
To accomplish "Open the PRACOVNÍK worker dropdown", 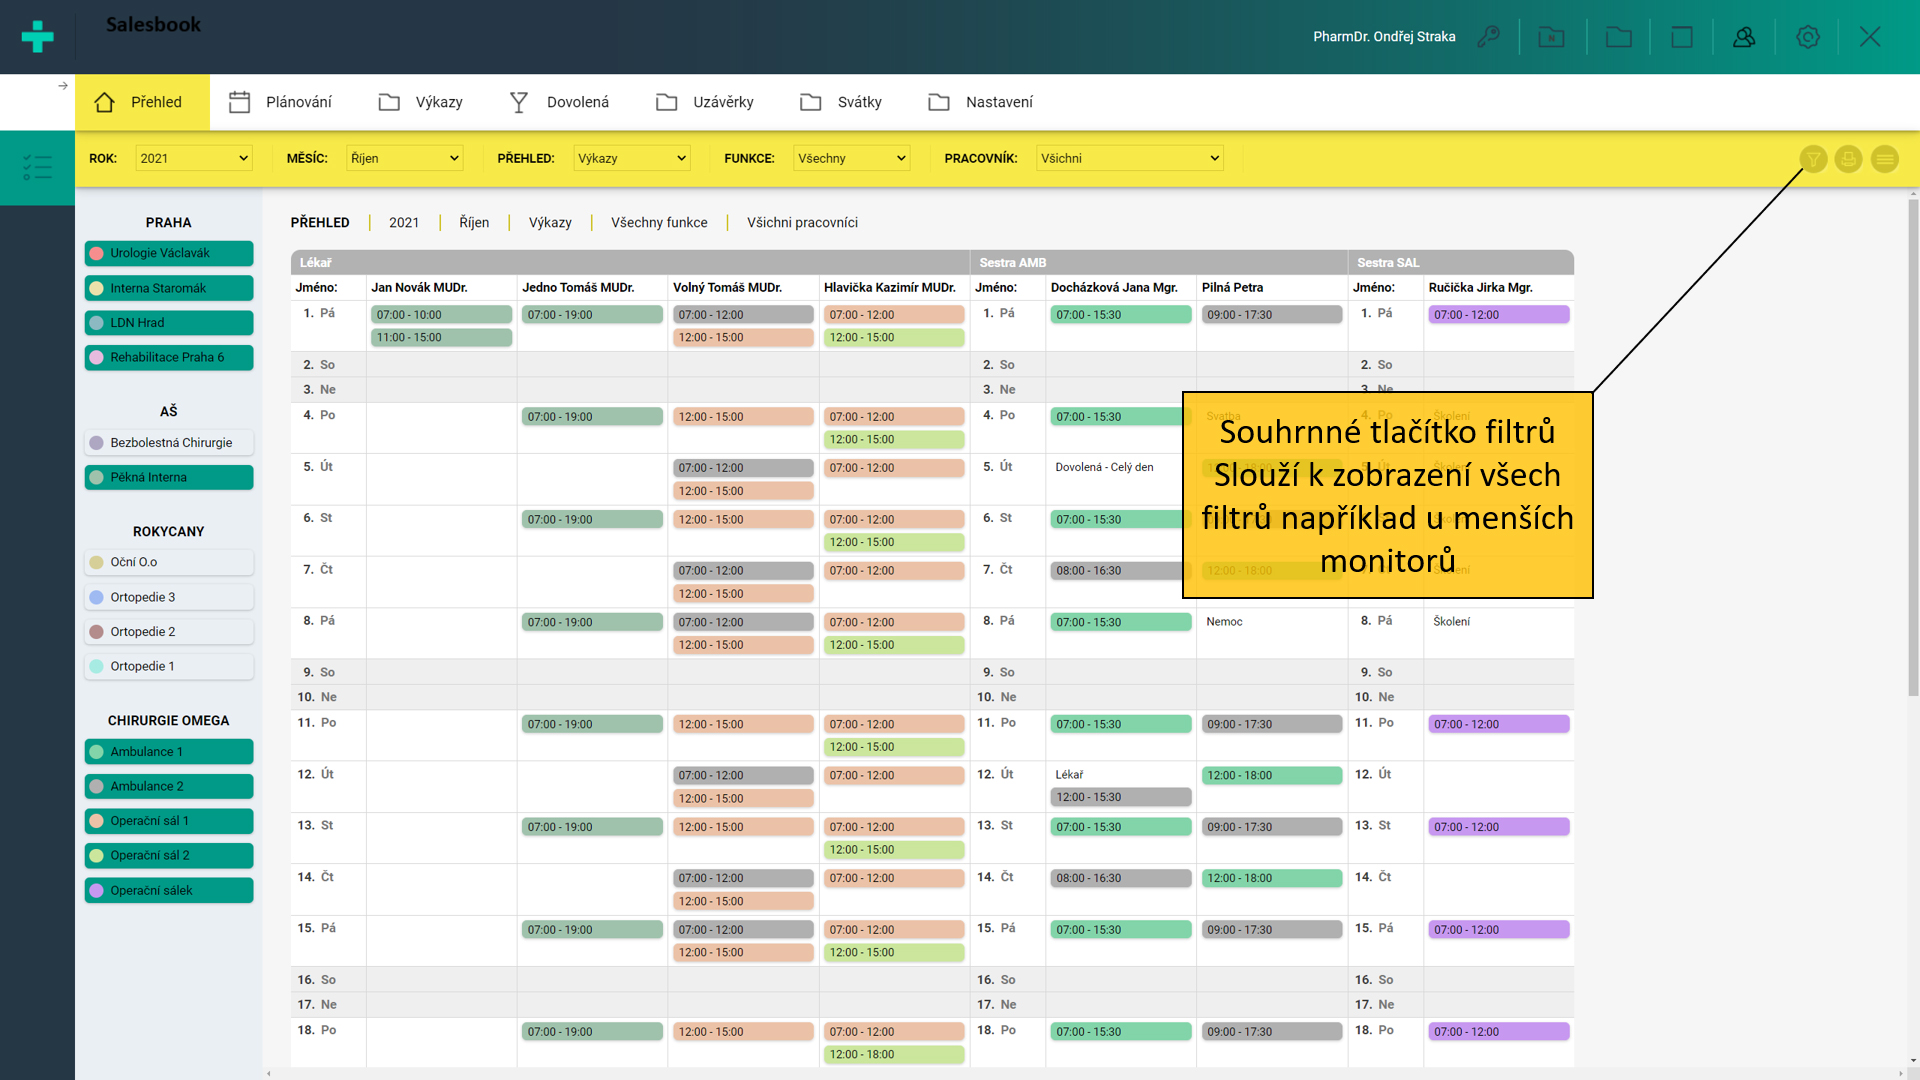I will 1129,158.
